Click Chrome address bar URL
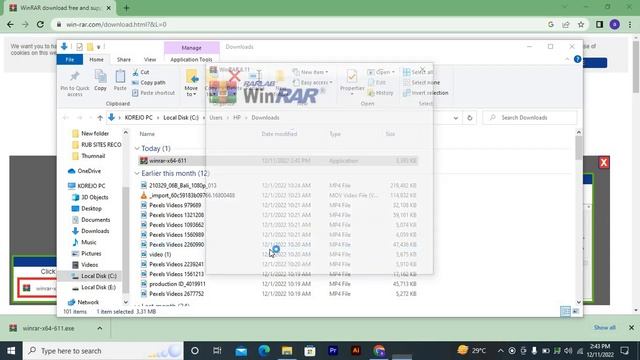 [x=116, y=24]
